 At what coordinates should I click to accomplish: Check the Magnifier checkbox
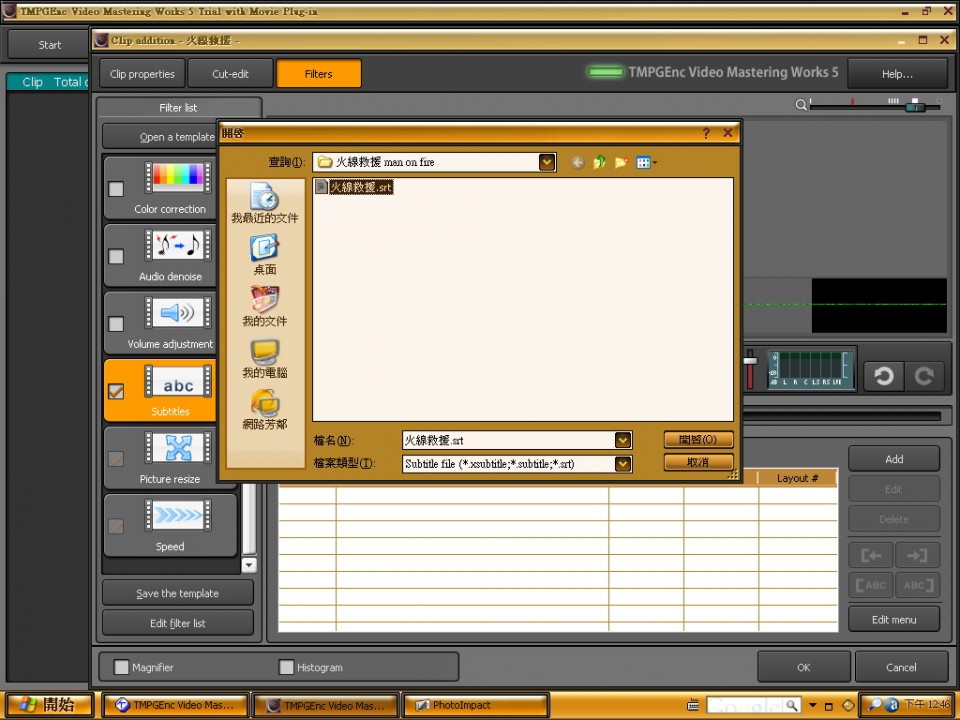[122, 667]
